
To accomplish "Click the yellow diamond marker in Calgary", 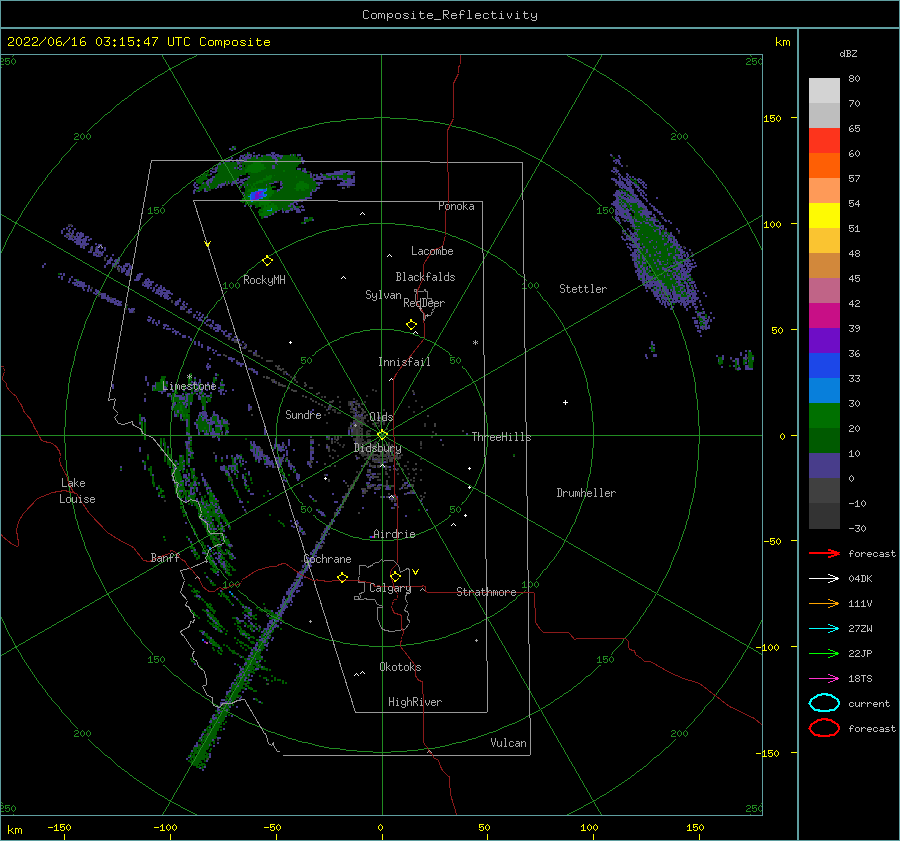I will 395,576.
